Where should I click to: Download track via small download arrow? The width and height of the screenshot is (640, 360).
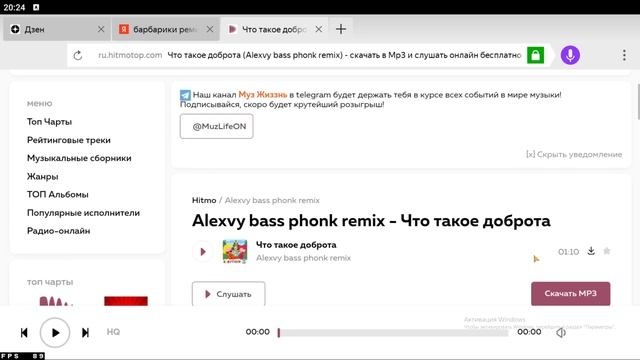591,251
